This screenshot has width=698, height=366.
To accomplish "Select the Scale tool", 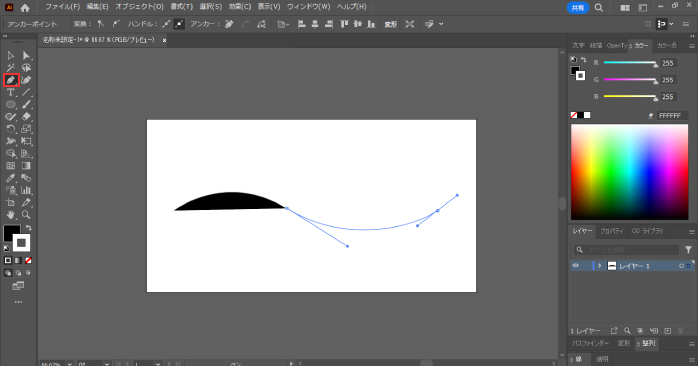I will [x=26, y=129].
